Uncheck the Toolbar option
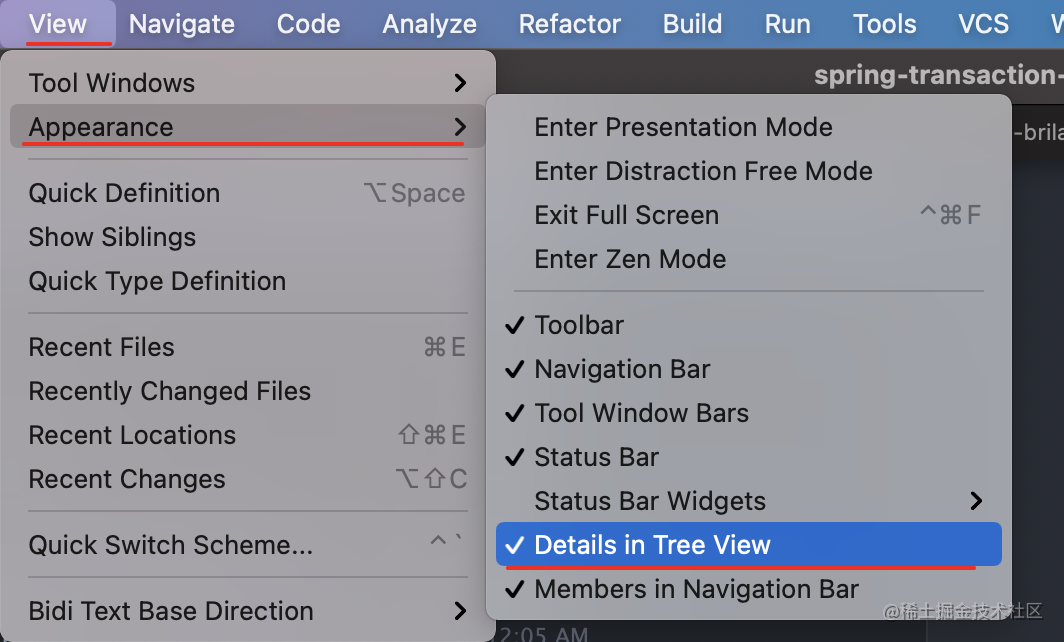The image size is (1064, 642). 579,325
